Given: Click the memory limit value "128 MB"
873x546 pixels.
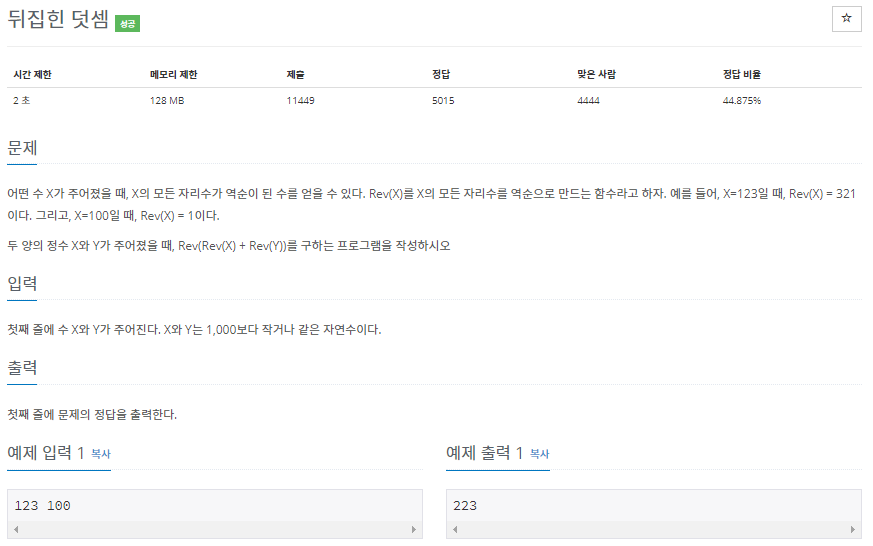Looking at the screenshot, I should [167, 101].
